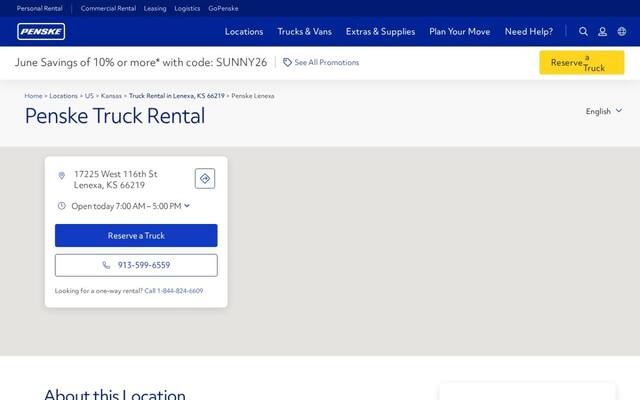Click the promotions tag icon

[x=287, y=62]
